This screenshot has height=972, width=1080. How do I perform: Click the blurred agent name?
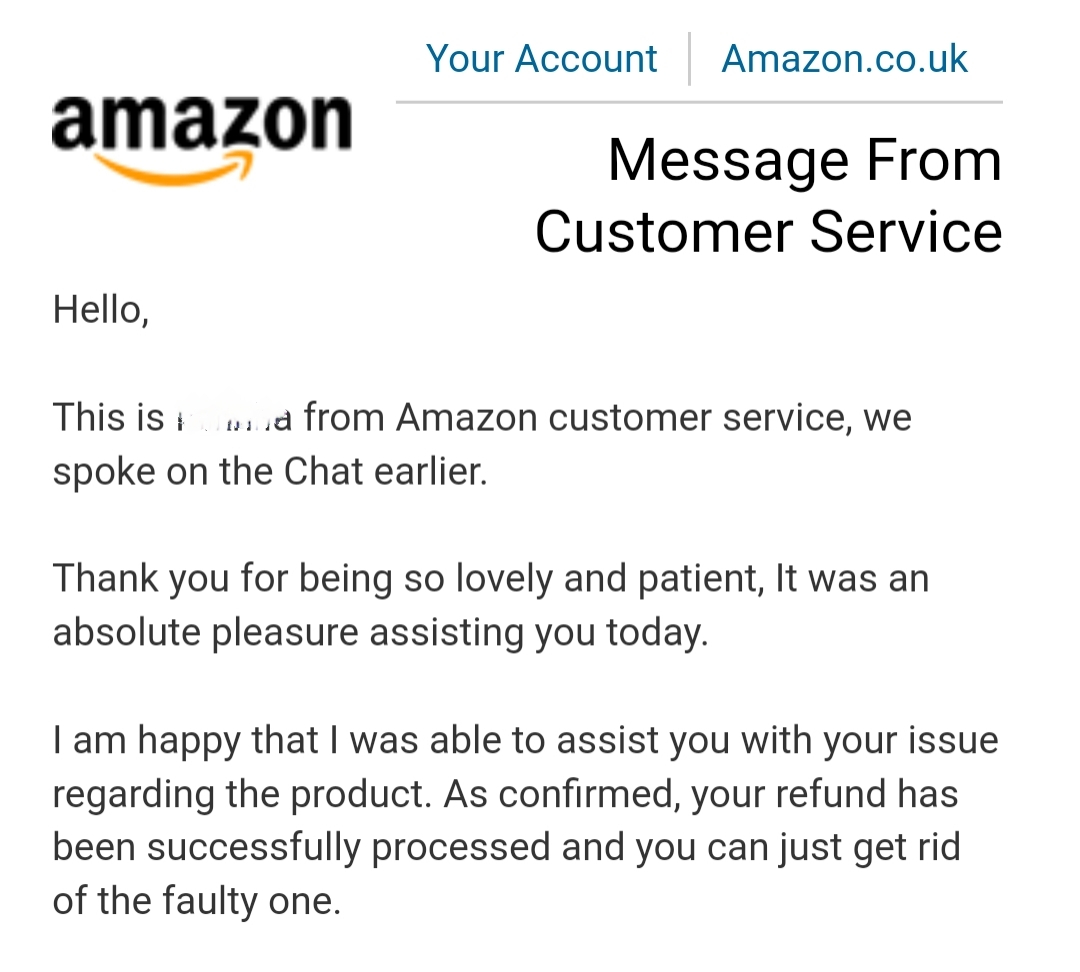(x=234, y=418)
